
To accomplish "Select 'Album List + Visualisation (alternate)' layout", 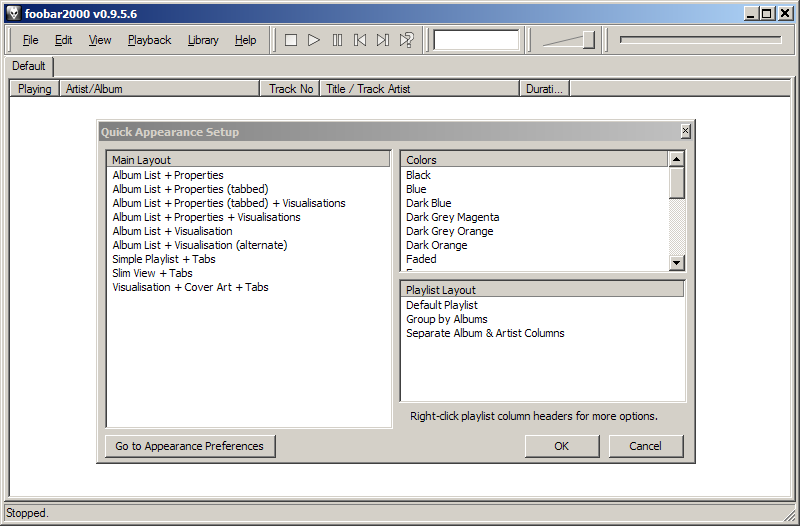I will [x=200, y=245].
